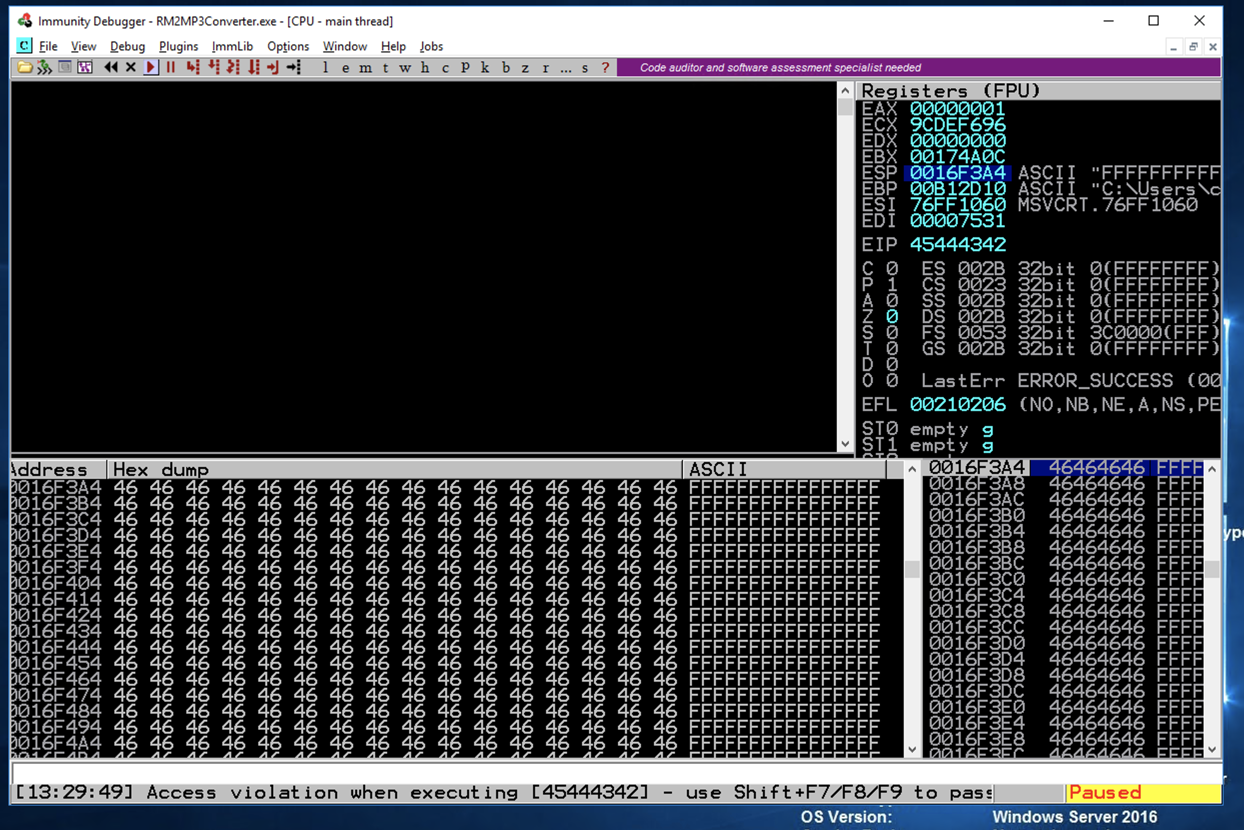Click the Hex dump column header
Viewport: 1244px width, 830px height.
click(394, 469)
